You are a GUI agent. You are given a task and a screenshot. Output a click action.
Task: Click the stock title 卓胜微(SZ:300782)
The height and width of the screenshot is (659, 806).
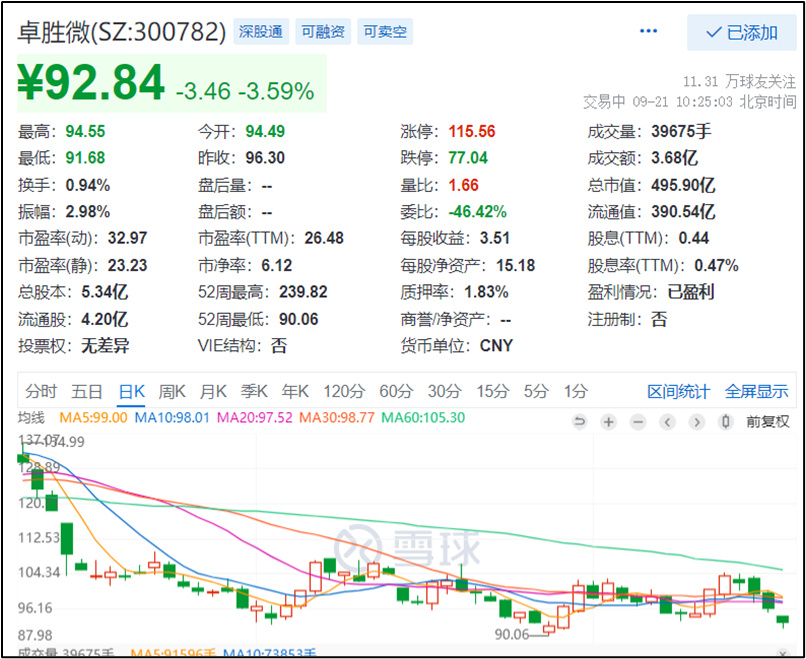(122, 32)
